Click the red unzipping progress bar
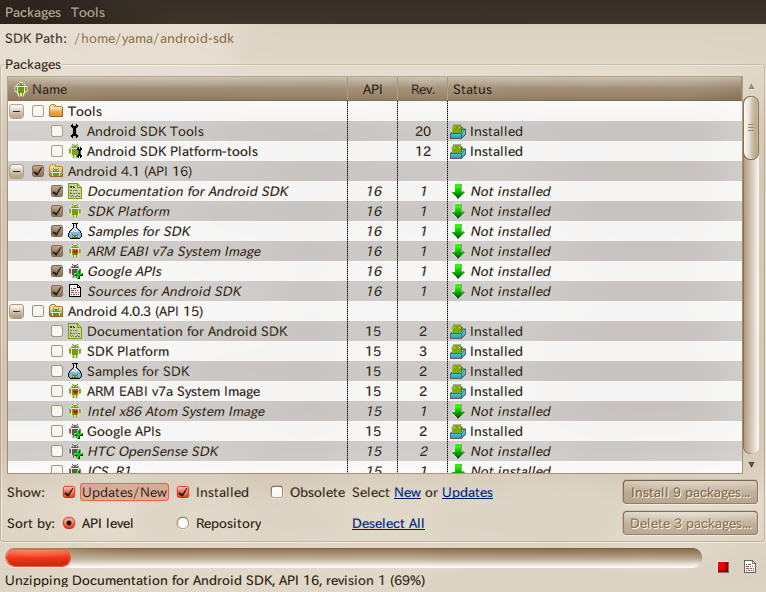This screenshot has height=592, width=766. tap(38, 558)
